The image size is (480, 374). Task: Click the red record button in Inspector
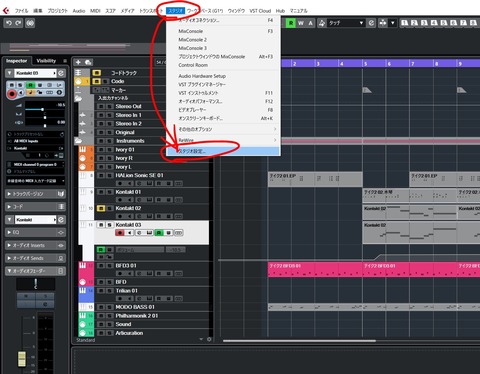(x=12, y=94)
